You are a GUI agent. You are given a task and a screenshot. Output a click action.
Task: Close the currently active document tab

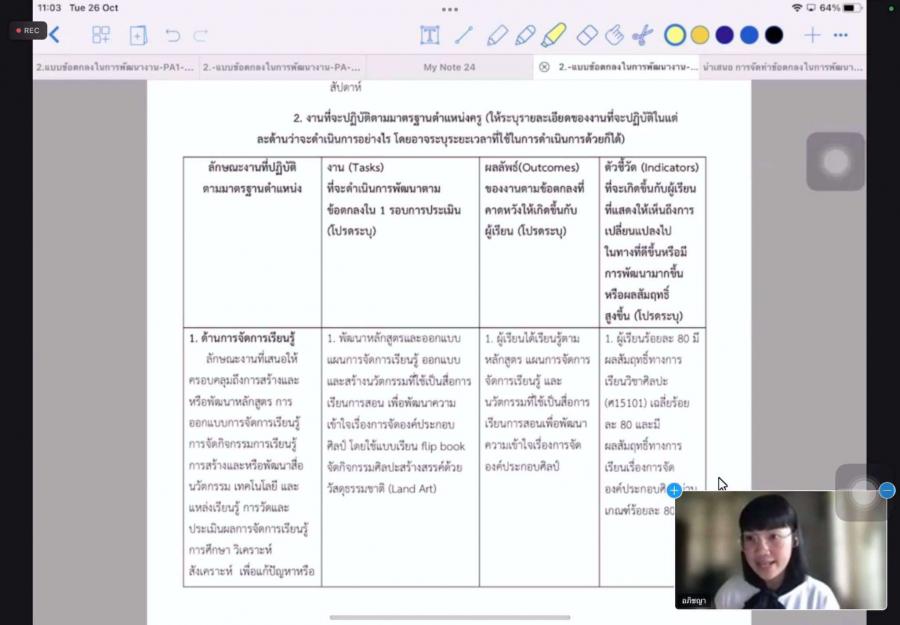(x=544, y=67)
